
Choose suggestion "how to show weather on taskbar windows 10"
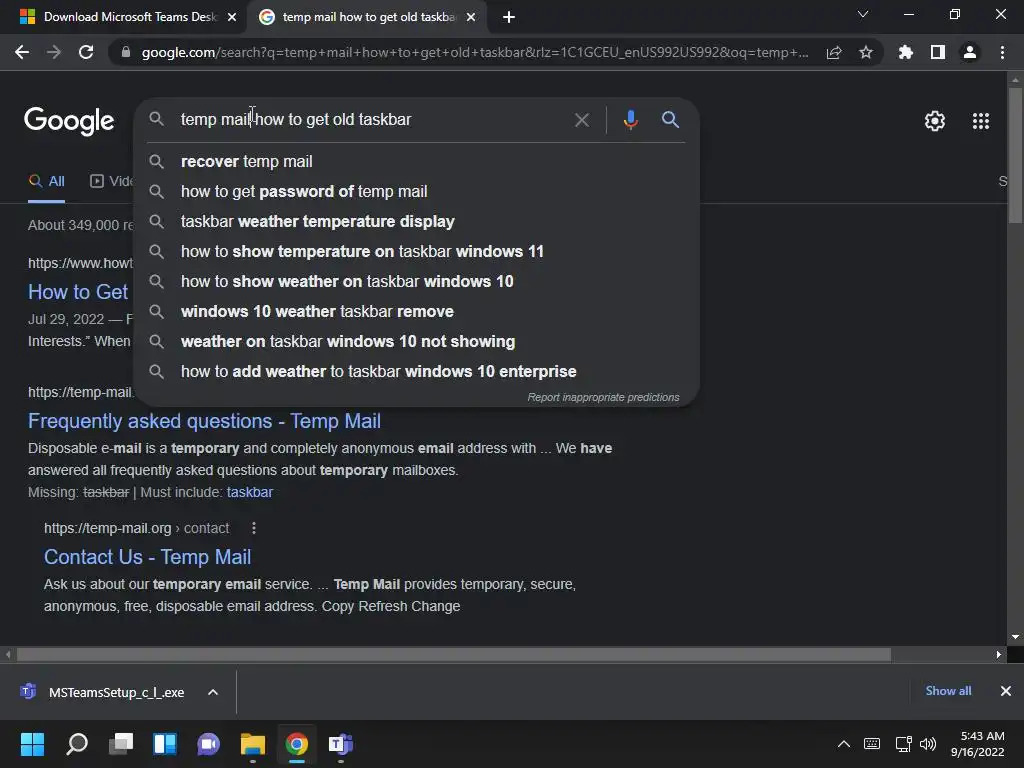[x=416, y=281]
